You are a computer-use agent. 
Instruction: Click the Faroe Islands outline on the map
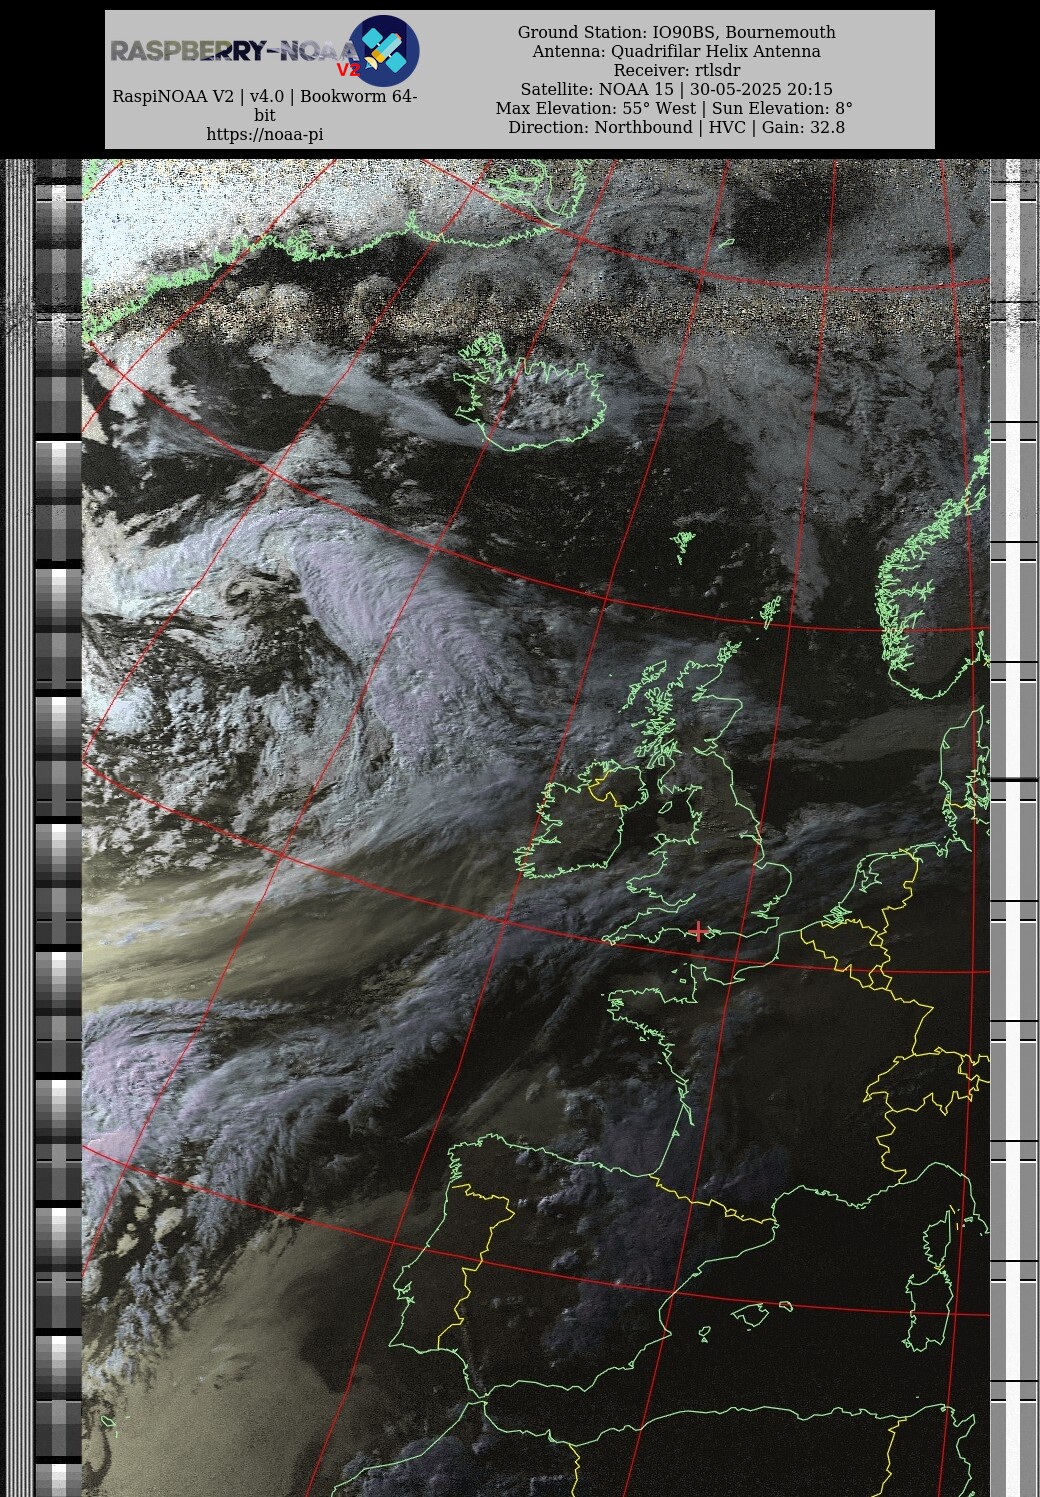click(x=684, y=547)
